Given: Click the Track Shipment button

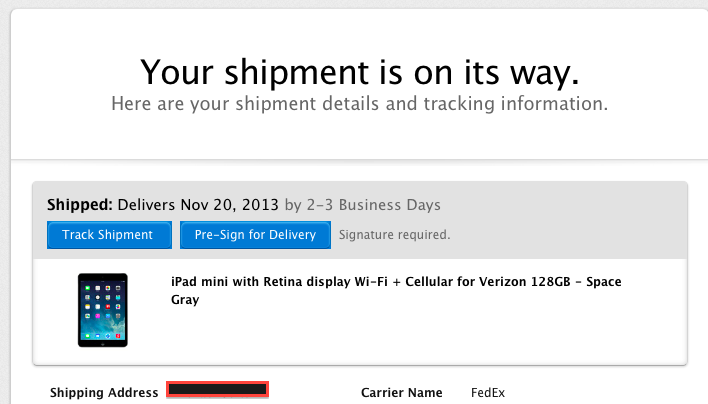Looking at the screenshot, I should [109, 235].
